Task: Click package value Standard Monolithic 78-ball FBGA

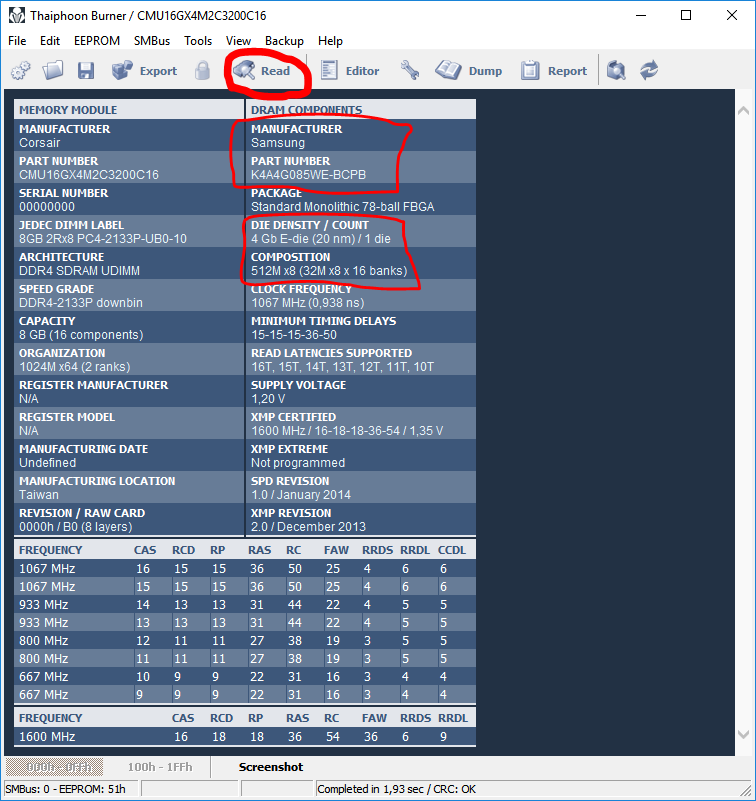Action: pyautogui.click(x=343, y=207)
